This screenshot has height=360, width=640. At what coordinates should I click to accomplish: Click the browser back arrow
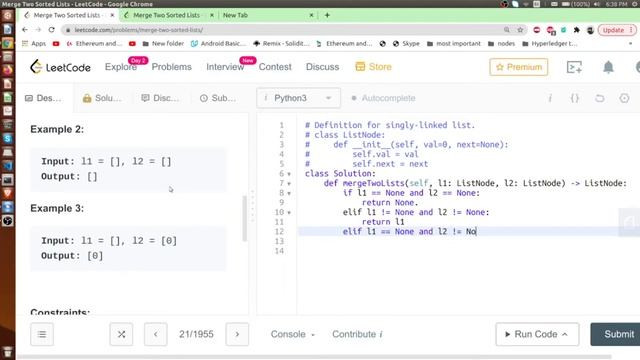[24, 30]
